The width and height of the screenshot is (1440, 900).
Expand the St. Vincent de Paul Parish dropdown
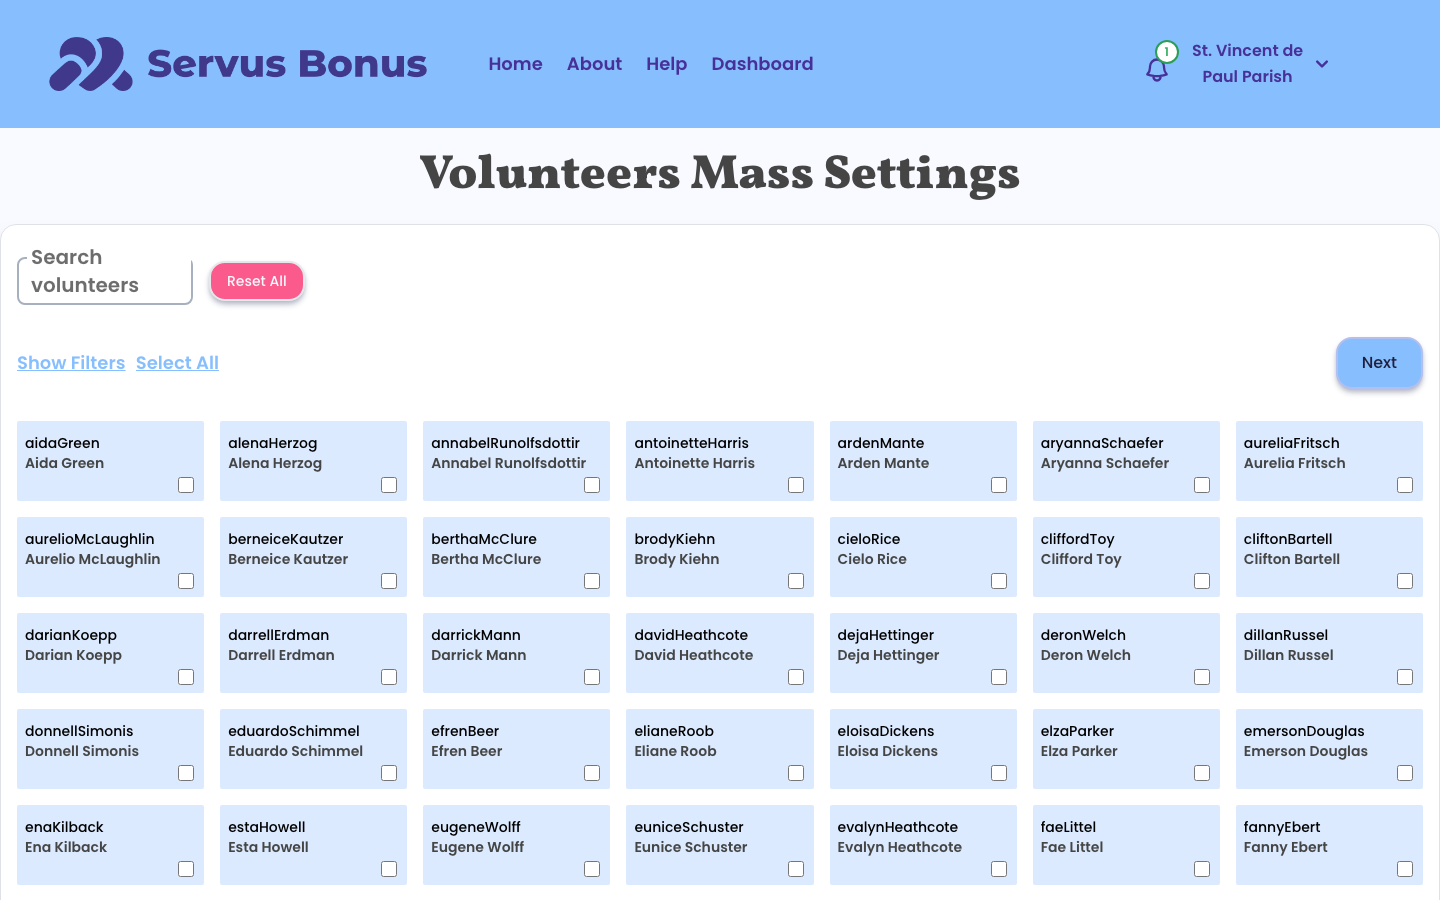coord(1322,64)
